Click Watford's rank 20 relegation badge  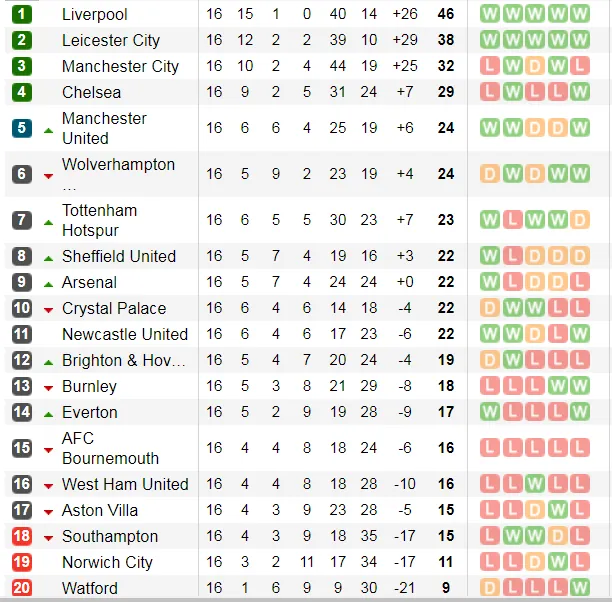(x=21, y=588)
